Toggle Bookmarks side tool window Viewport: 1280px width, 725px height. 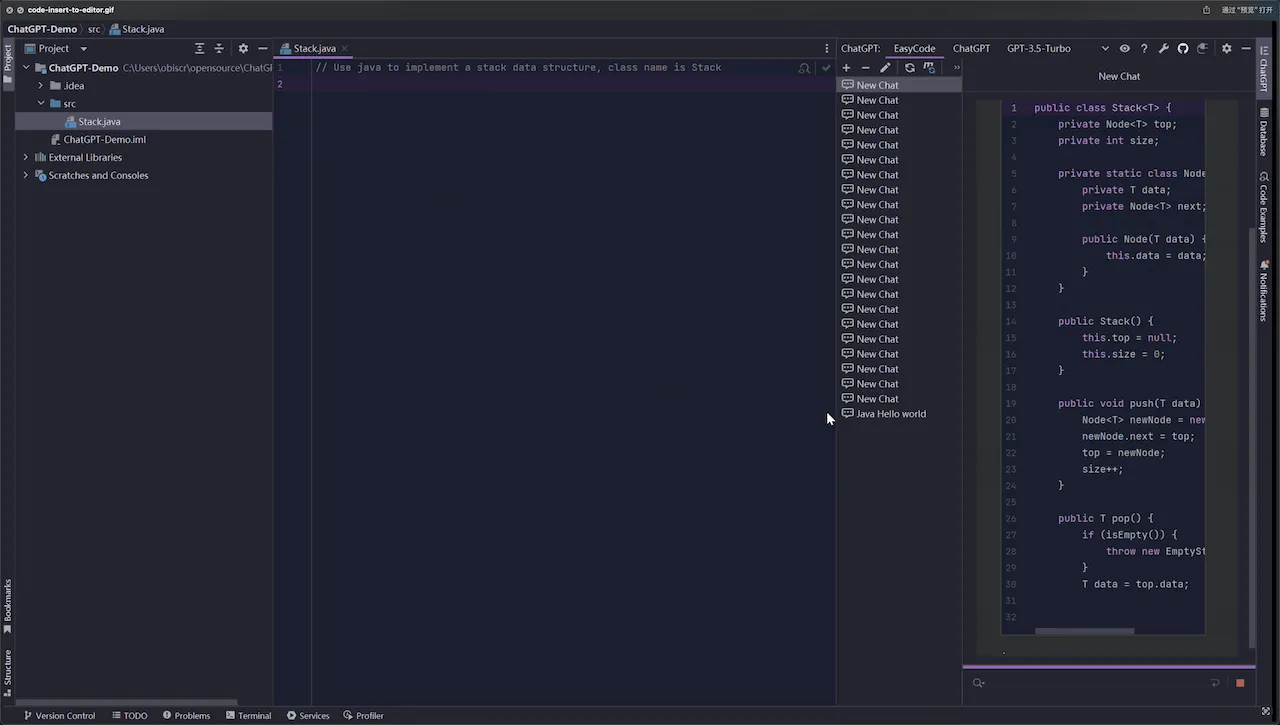click(8, 606)
